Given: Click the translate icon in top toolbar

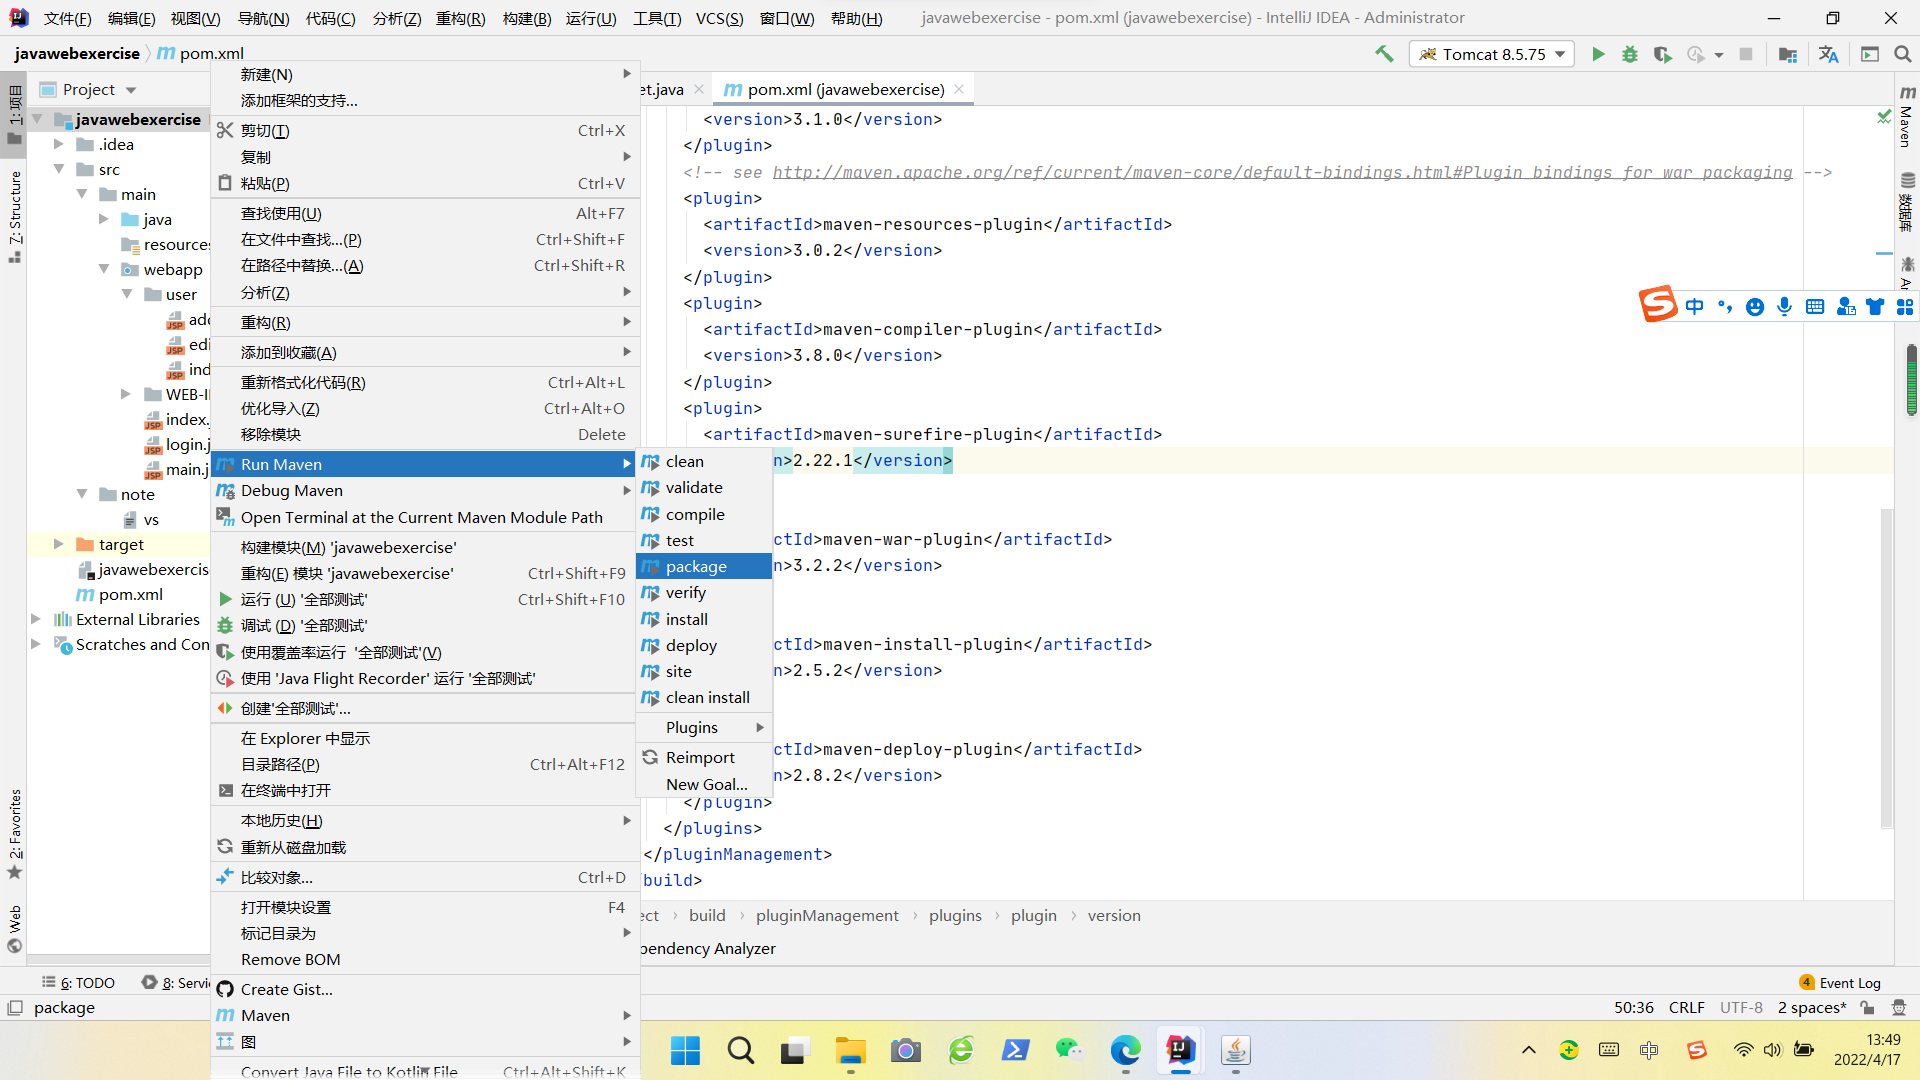Looking at the screenshot, I should coord(1828,54).
